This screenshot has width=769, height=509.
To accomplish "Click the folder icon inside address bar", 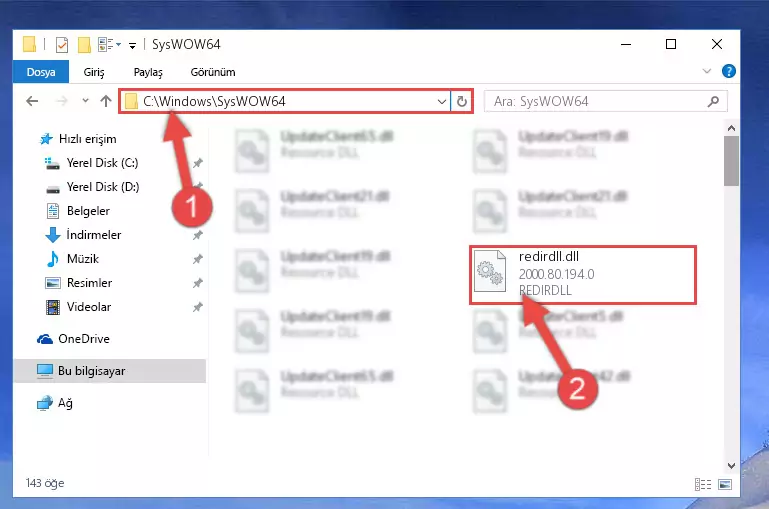I will [x=131, y=102].
